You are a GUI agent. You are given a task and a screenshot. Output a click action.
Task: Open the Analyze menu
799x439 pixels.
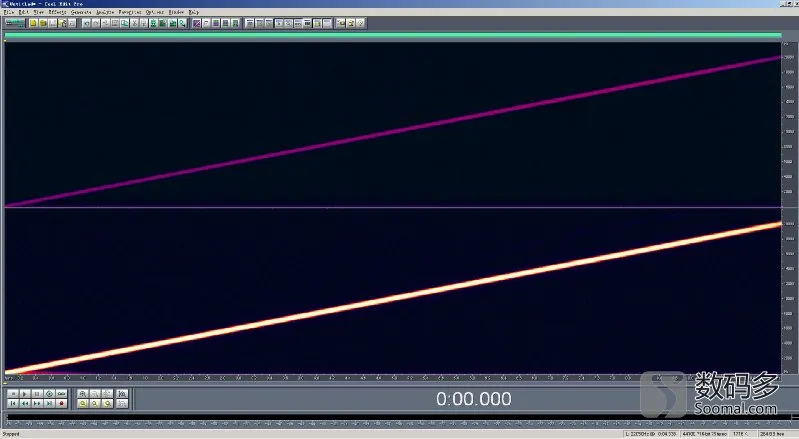point(105,12)
